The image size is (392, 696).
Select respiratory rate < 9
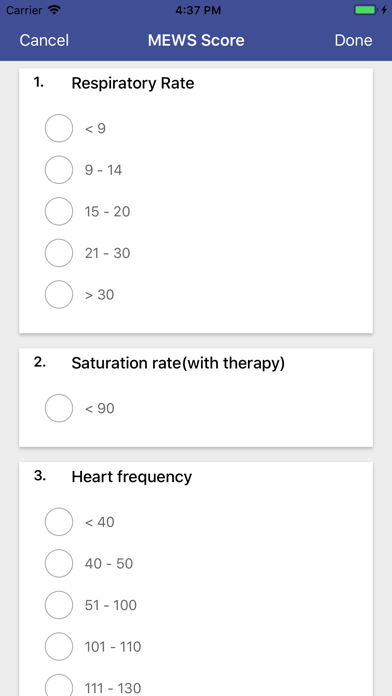pyautogui.click(x=59, y=128)
